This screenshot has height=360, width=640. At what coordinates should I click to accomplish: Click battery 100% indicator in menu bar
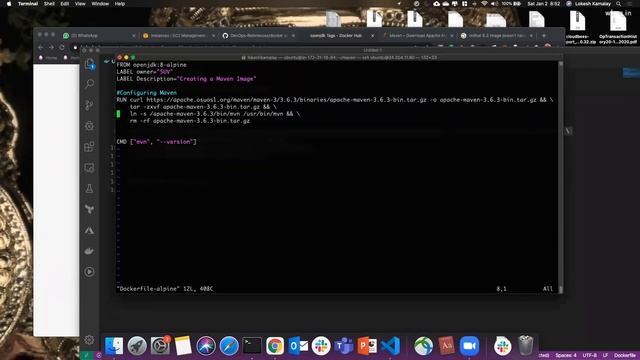511,4
